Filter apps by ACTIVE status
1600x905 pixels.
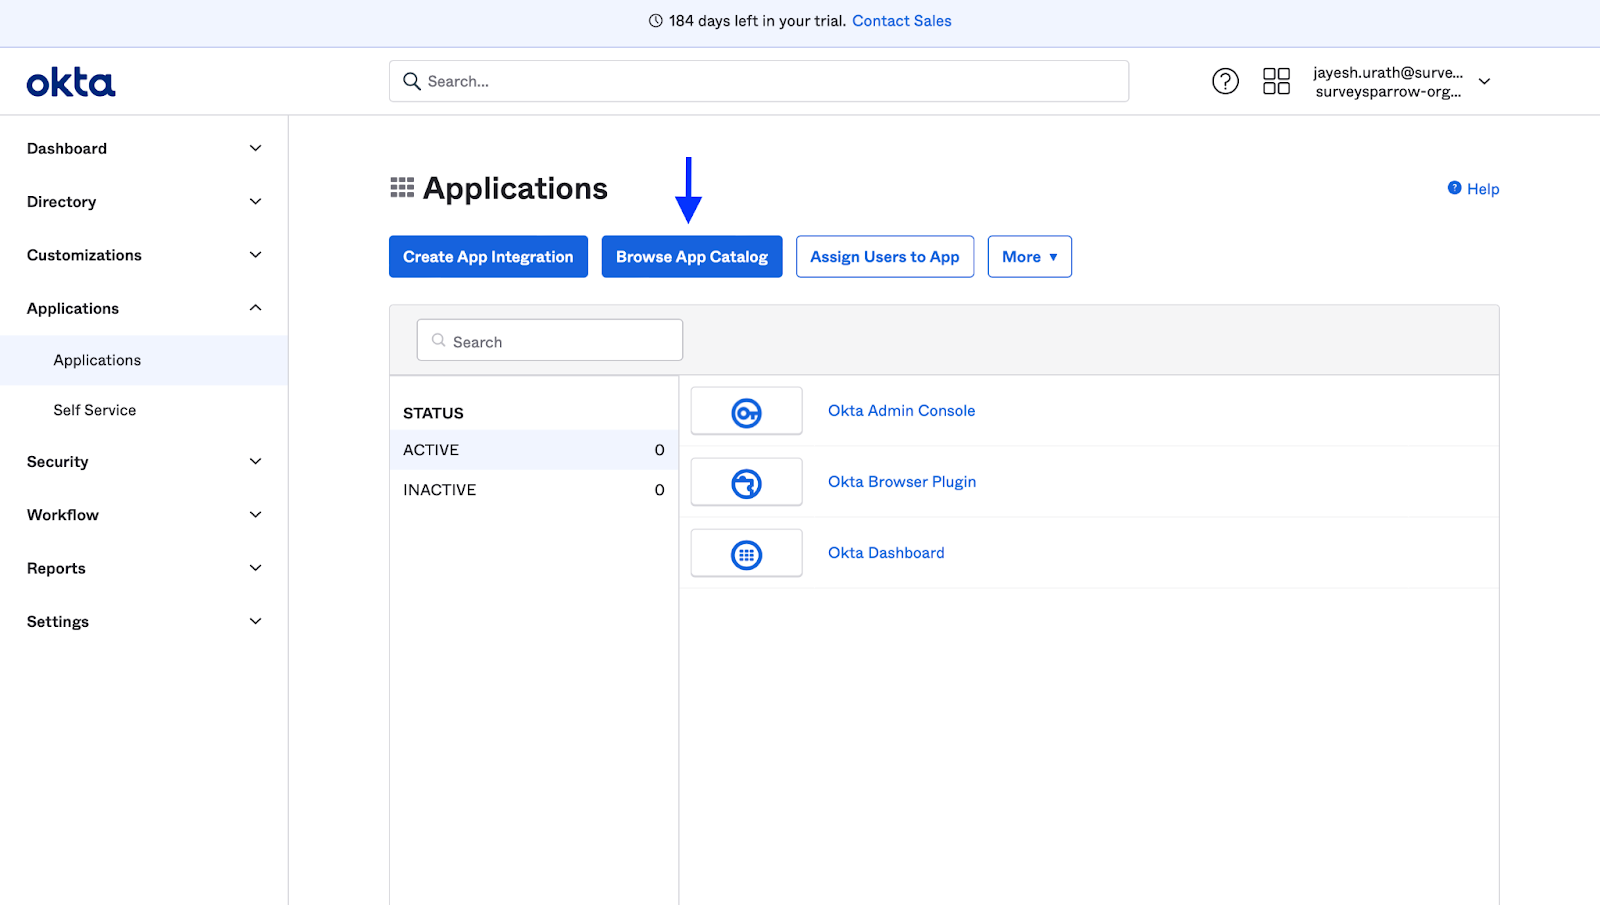534,450
